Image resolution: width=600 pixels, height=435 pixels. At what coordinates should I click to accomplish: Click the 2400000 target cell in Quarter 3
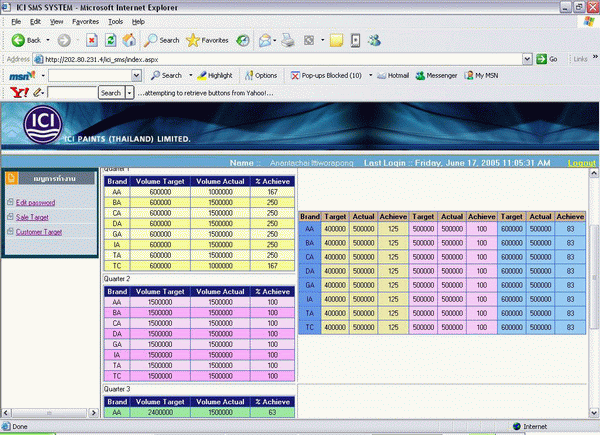(x=160, y=412)
